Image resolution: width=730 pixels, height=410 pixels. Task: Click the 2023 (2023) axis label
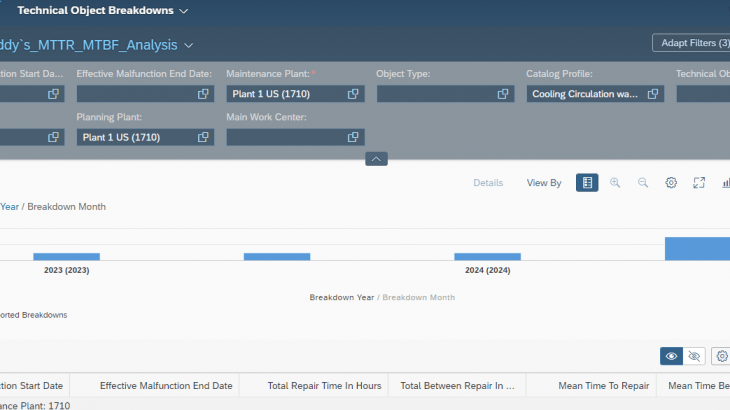pyautogui.click(x=67, y=270)
